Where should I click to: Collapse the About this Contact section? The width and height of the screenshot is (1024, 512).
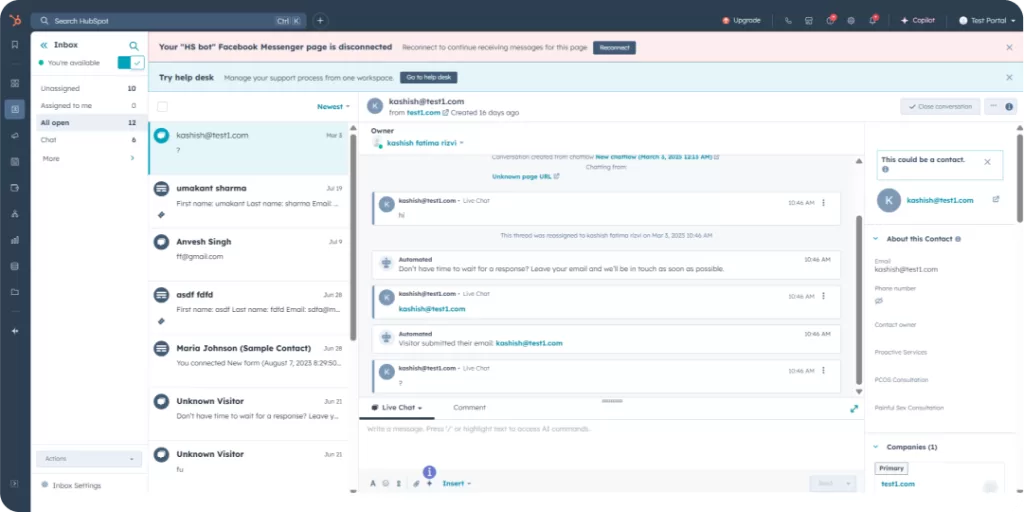[x=876, y=239]
